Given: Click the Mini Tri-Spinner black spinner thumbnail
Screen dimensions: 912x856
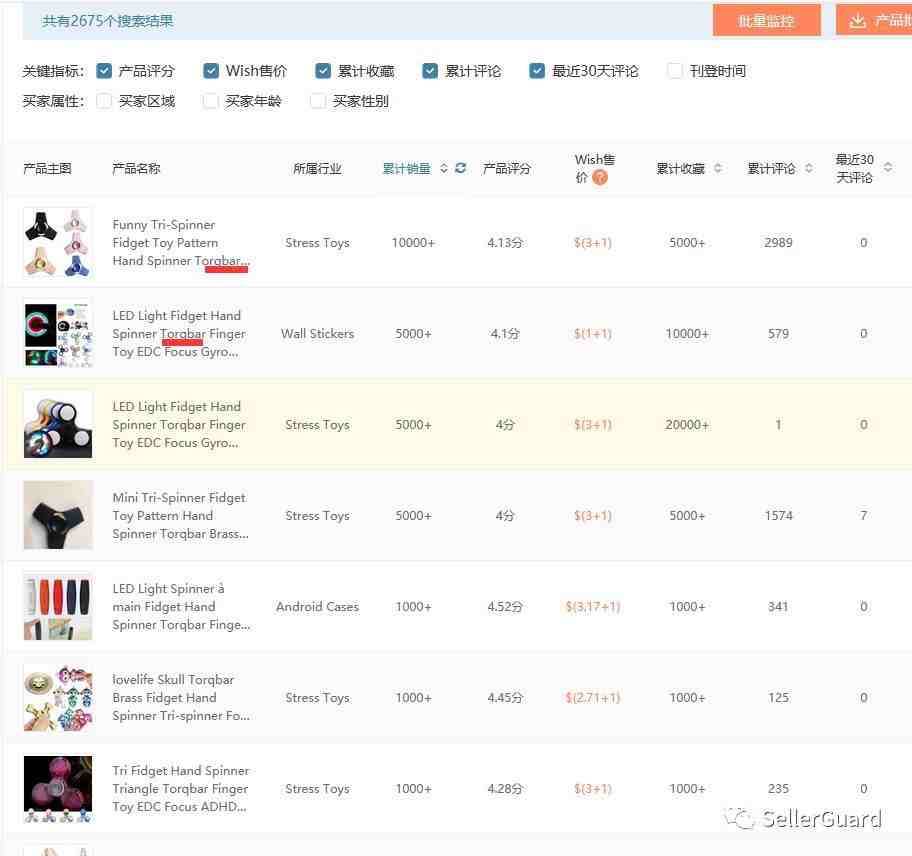Looking at the screenshot, I should (x=58, y=515).
